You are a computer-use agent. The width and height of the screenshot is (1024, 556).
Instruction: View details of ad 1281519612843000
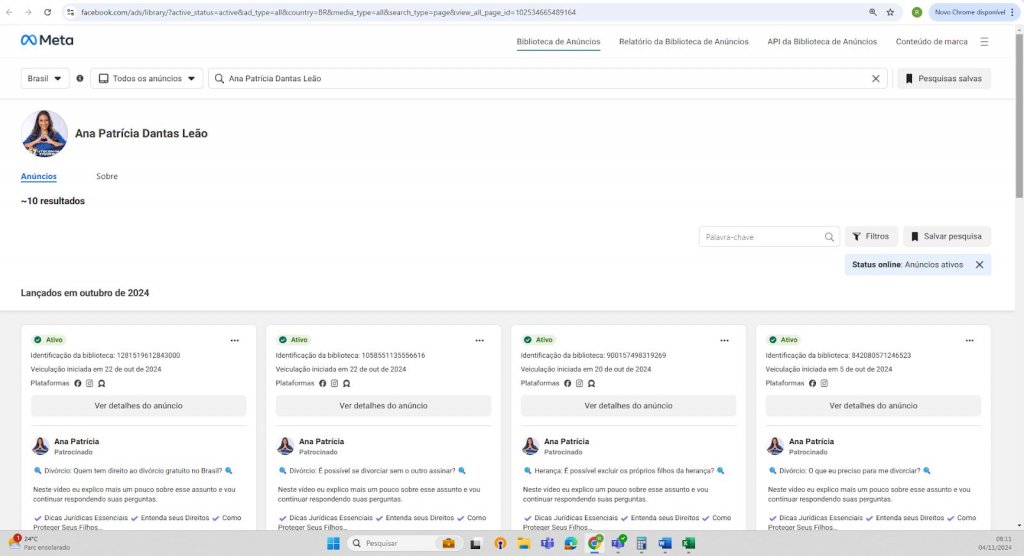click(x=138, y=406)
